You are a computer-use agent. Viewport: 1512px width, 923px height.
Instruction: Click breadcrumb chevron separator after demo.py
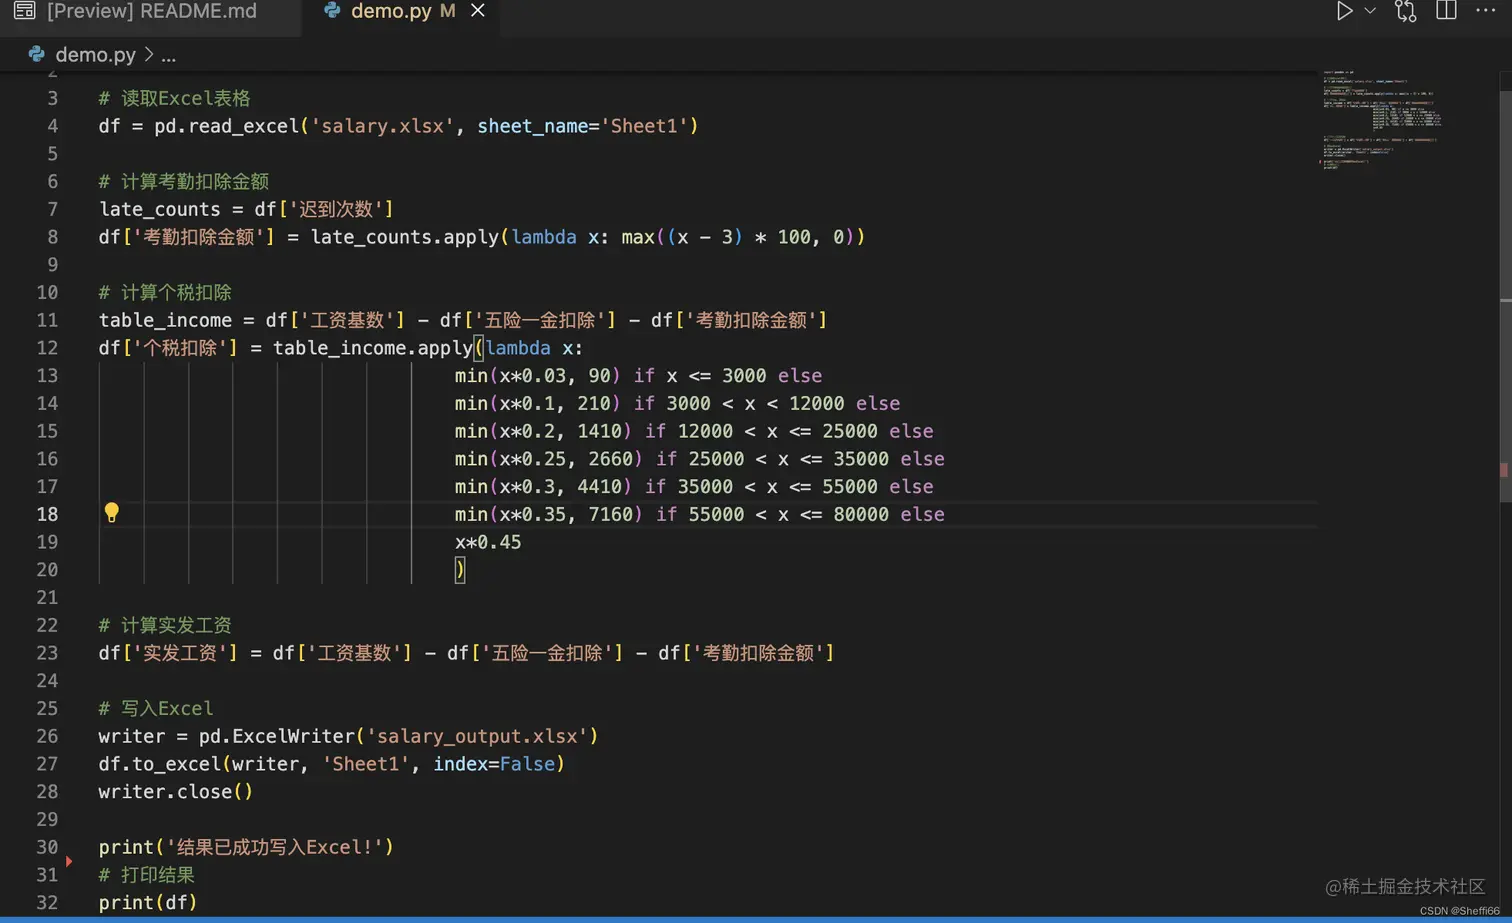tap(148, 55)
